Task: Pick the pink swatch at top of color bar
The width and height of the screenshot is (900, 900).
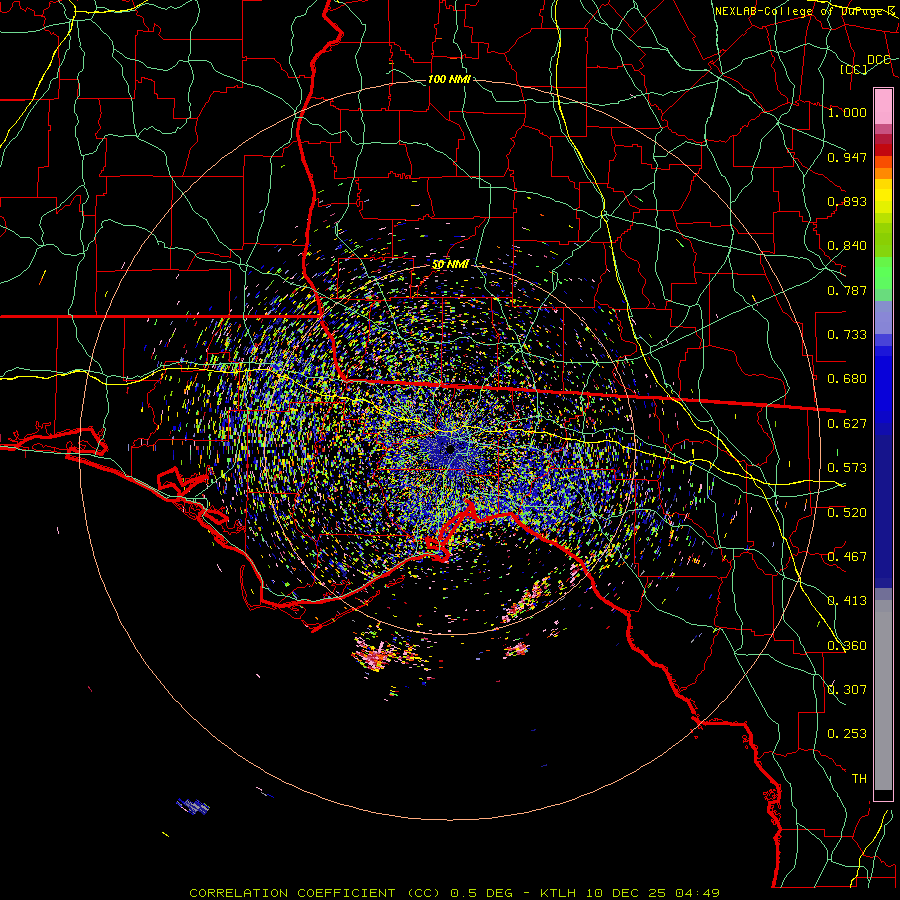Action: [883, 106]
